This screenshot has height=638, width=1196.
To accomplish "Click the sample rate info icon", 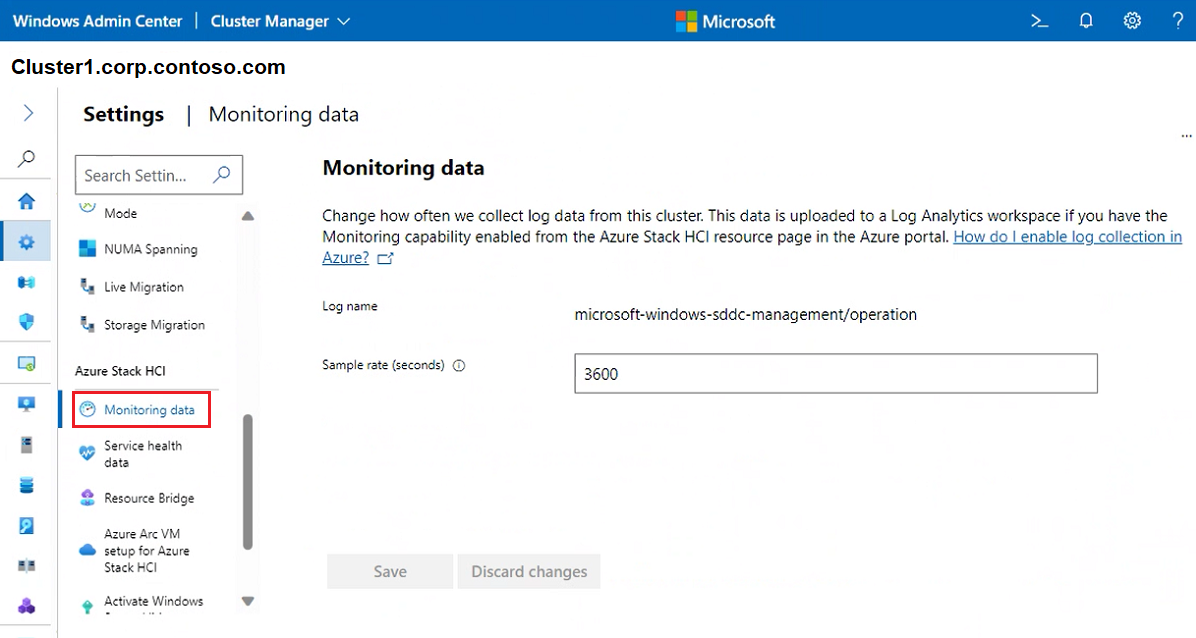I will point(459,366).
